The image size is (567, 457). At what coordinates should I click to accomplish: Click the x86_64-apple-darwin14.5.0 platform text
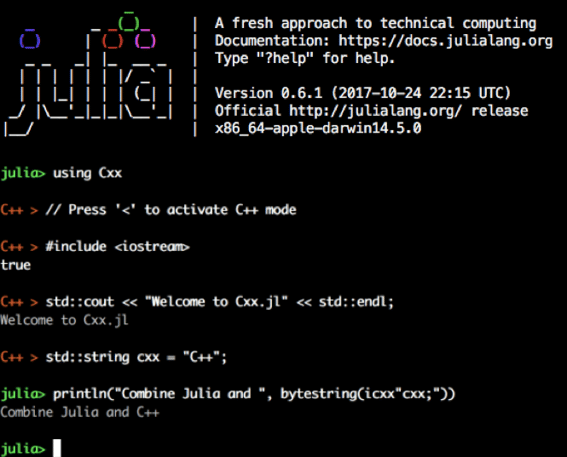point(318,128)
